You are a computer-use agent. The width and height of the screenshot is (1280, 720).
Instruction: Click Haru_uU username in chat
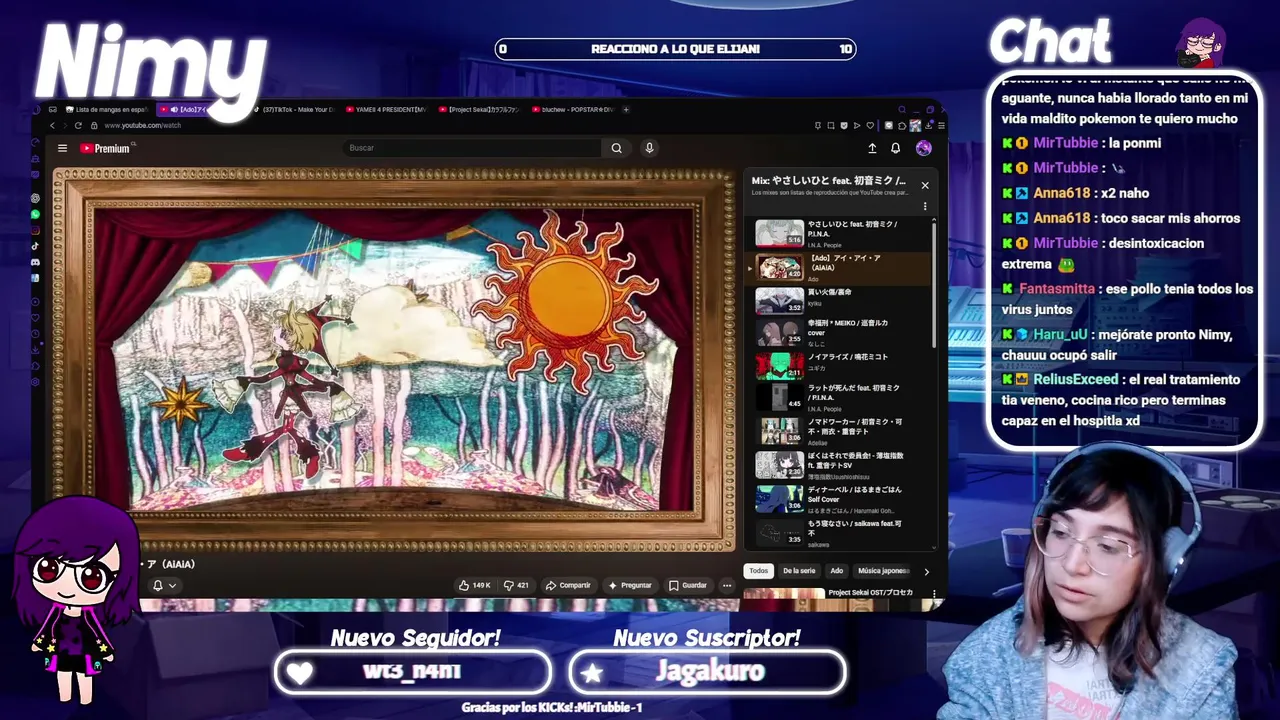tap(1060, 335)
